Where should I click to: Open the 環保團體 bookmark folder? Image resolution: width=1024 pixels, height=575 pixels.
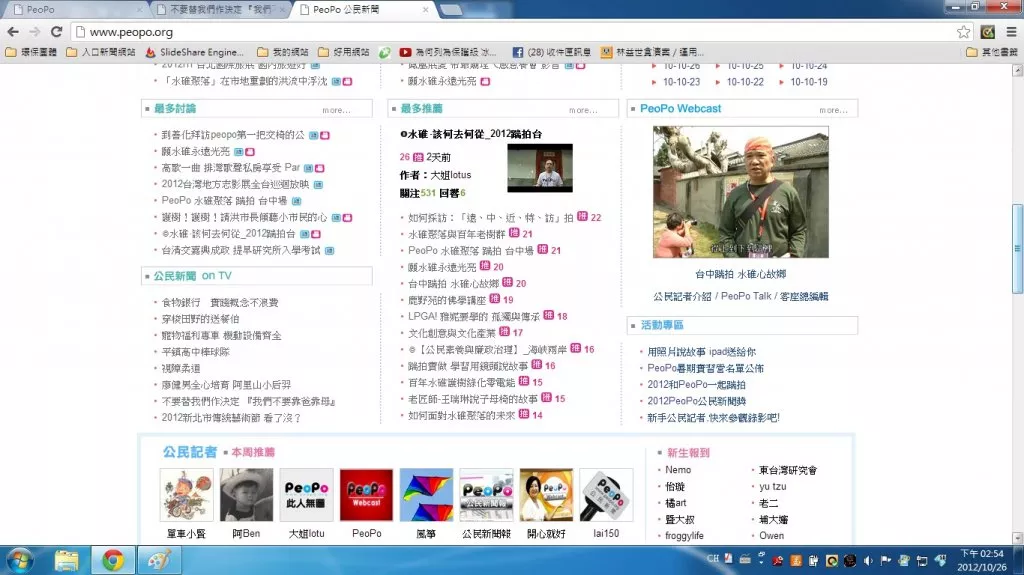click(31, 52)
